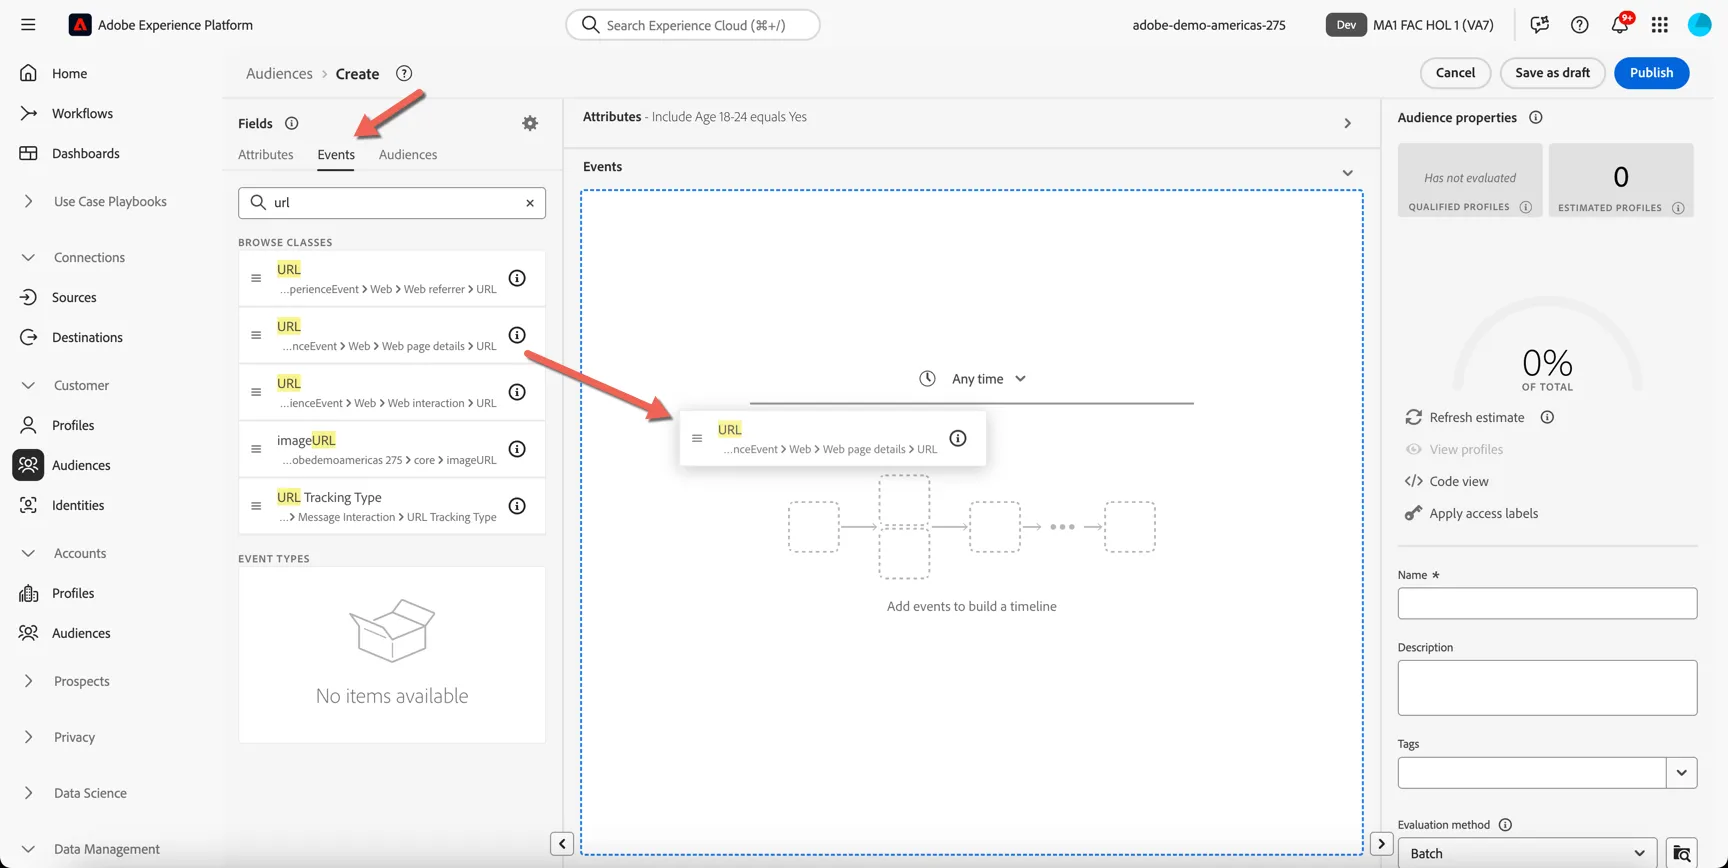1728x868 pixels.
Task: Collapse the Connections sidebar group
Action: [x=28, y=257]
